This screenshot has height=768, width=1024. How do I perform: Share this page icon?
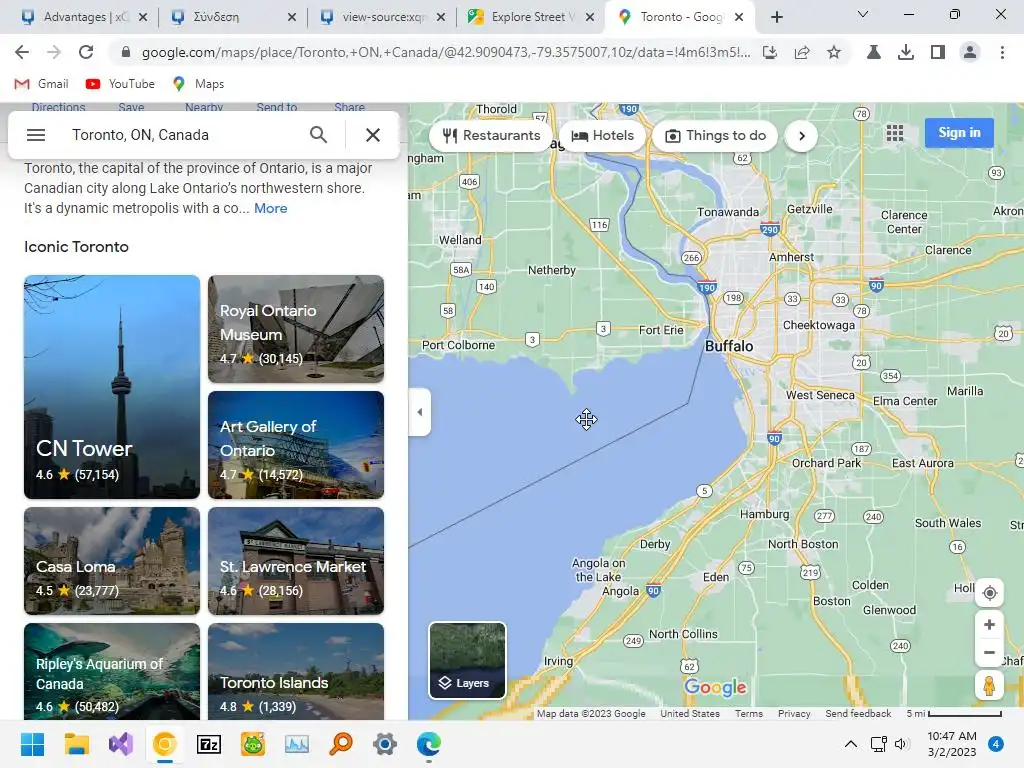(802, 52)
